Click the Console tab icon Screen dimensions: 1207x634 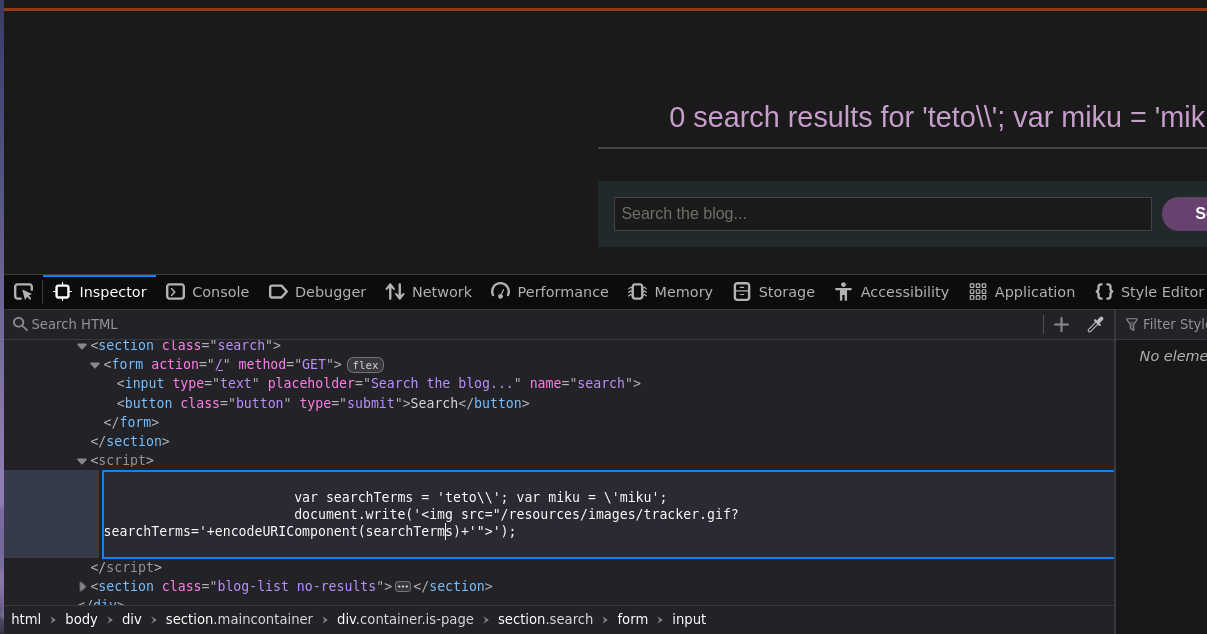click(175, 292)
